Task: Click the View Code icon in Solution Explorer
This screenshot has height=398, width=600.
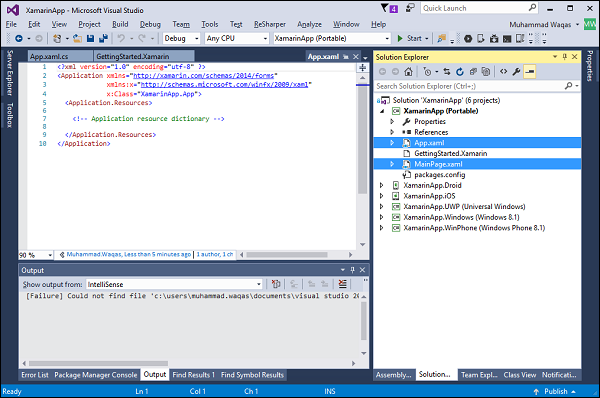Action: 504,72
